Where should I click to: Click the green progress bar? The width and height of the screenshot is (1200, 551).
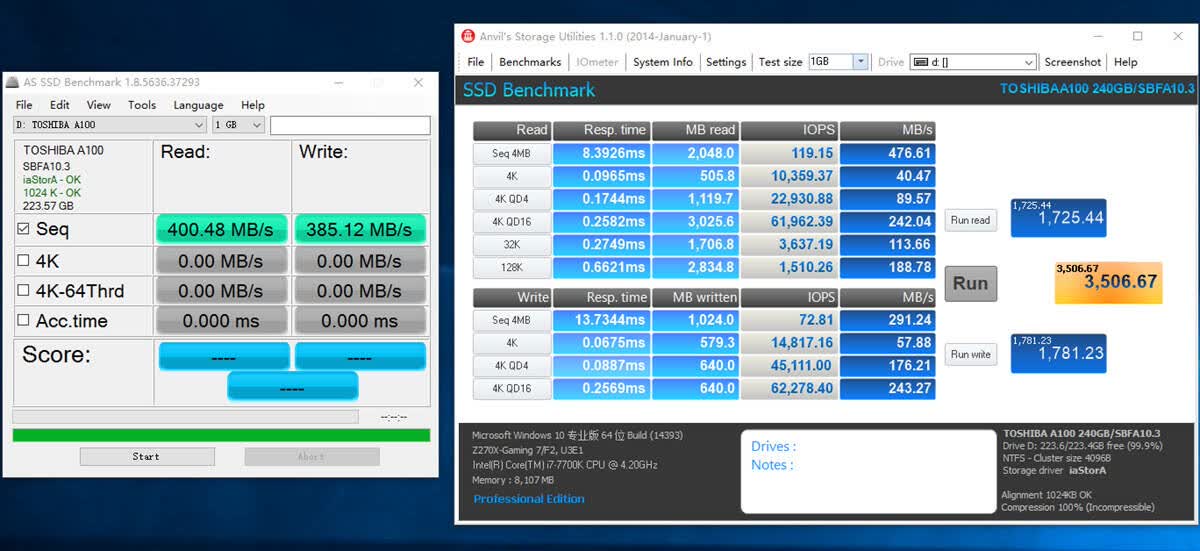tap(221, 435)
